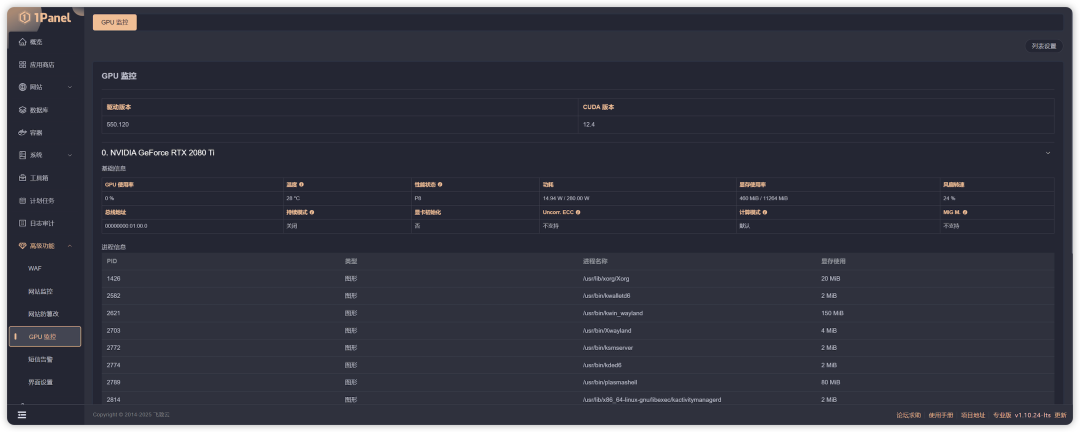Screen dimensions: 1080x432
Task: Click the PID 2582 cell
Action: (x=114, y=296)
